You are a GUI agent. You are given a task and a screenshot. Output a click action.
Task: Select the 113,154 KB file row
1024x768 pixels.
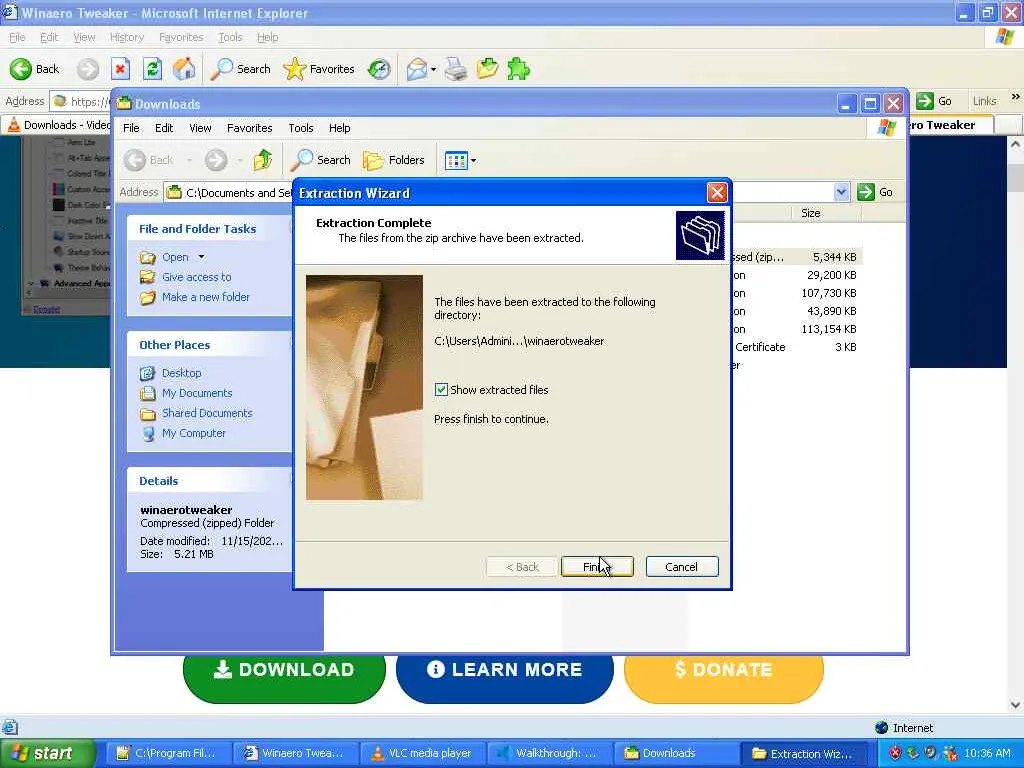coord(796,329)
